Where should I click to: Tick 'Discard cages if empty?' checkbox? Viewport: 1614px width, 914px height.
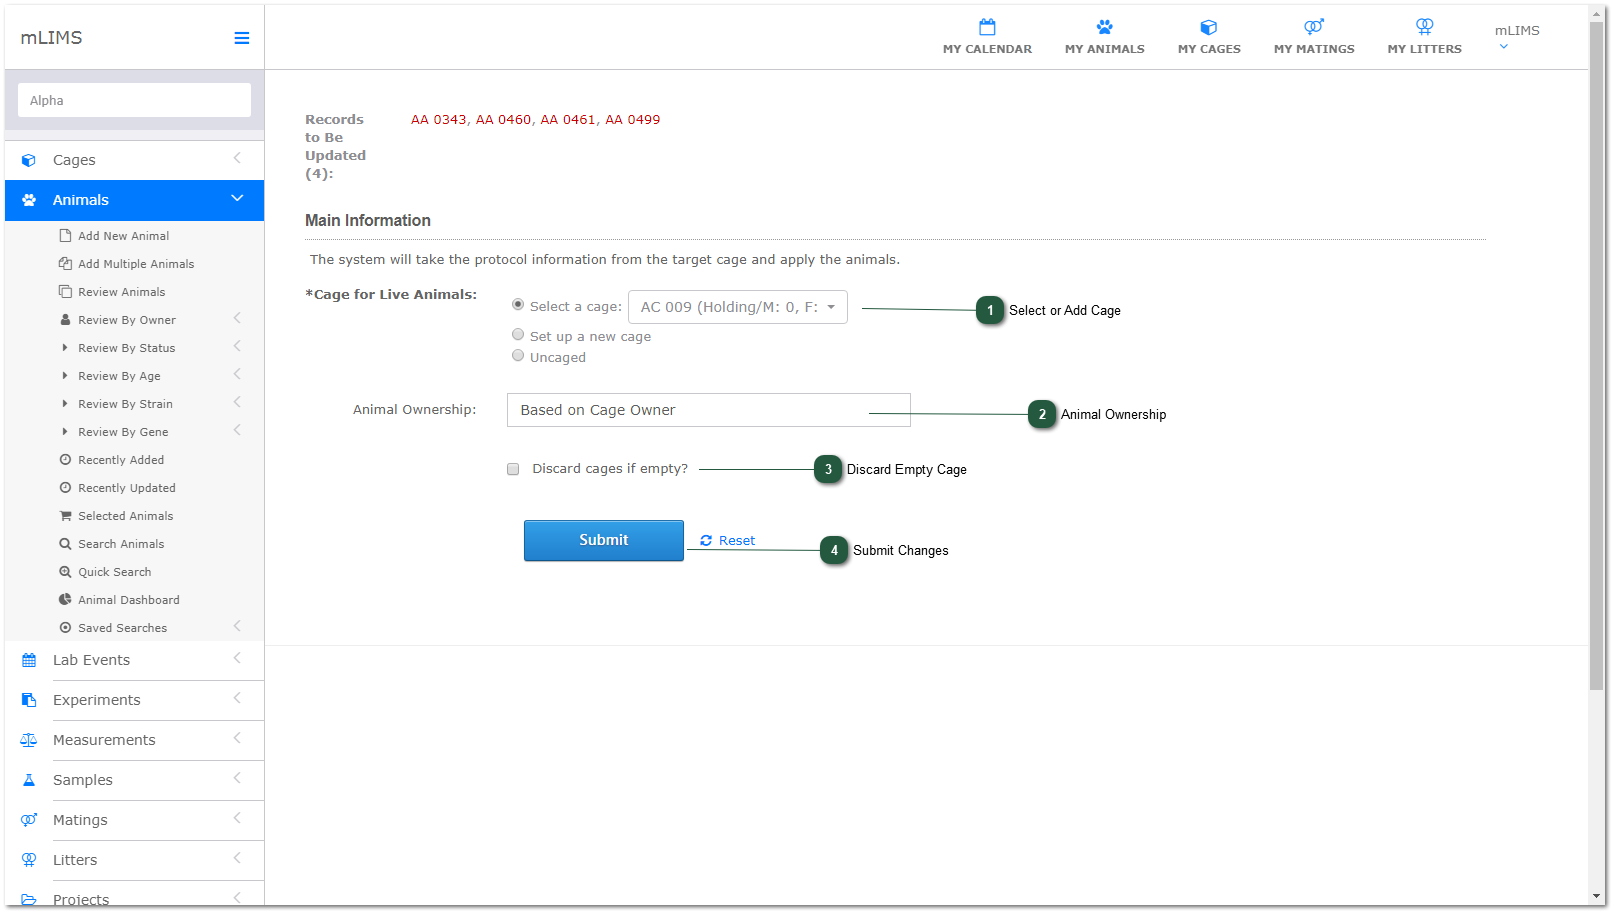(x=513, y=469)
